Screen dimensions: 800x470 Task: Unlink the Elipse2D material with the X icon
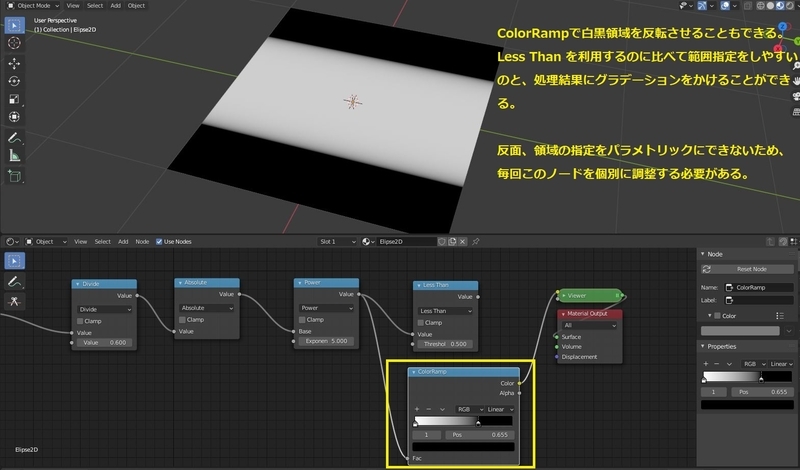tap(462, 241)
